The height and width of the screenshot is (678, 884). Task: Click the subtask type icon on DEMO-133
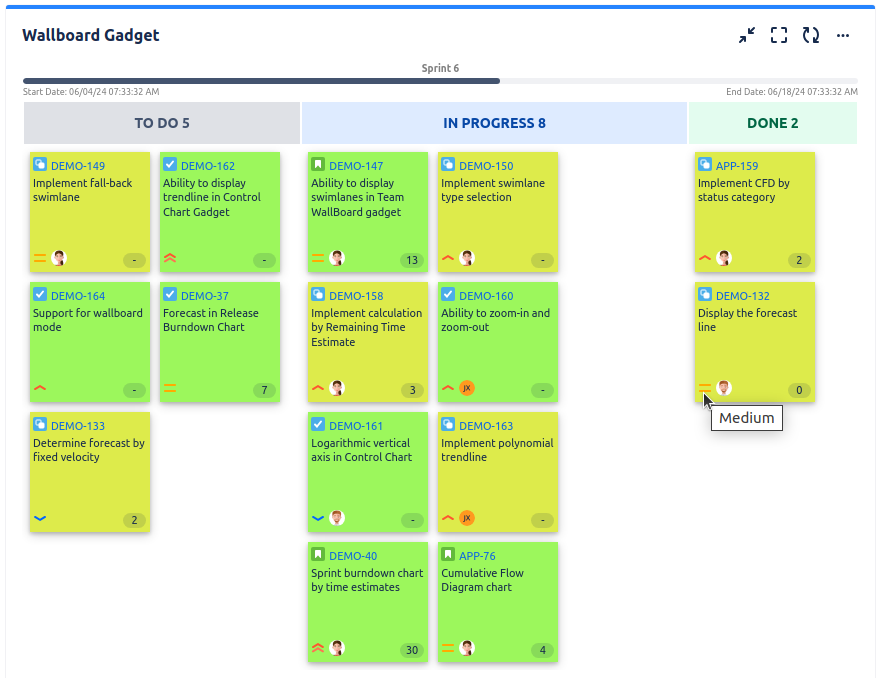[40, 424]
